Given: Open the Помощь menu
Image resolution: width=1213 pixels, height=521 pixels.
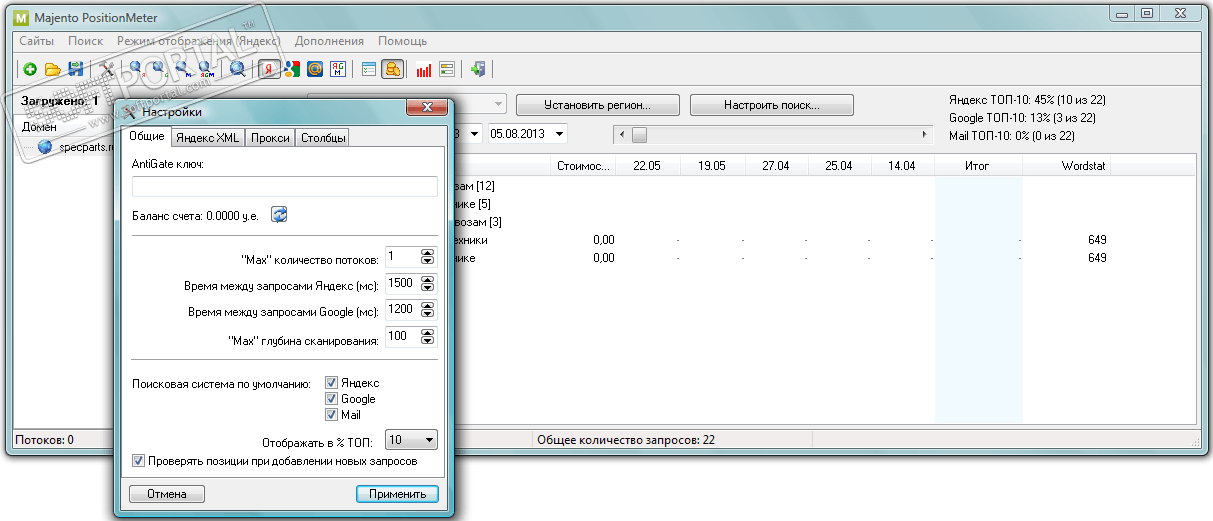Looking at the screenshot, I should point(402,41).
